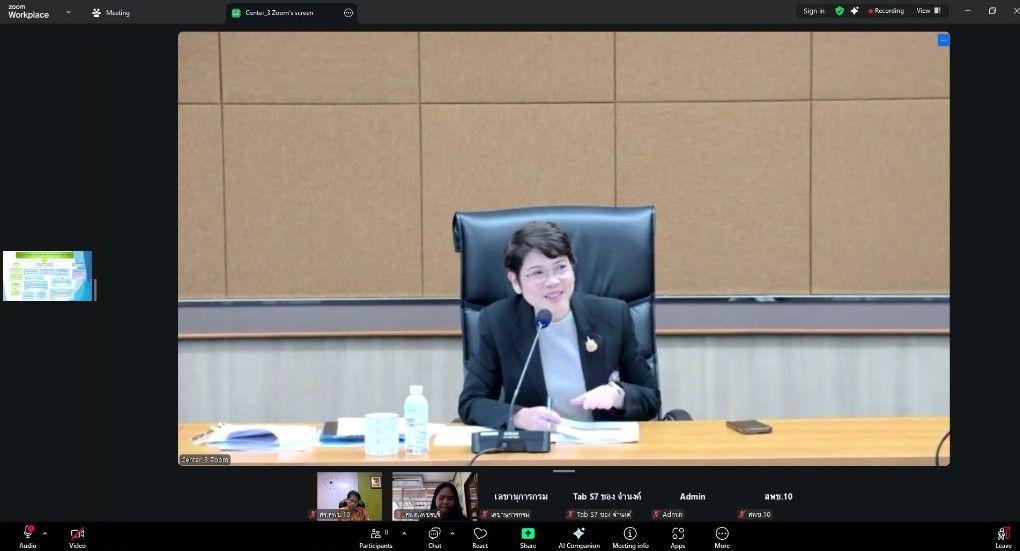
Task: Open the Apps panel
Action: [x=678, y=535]
